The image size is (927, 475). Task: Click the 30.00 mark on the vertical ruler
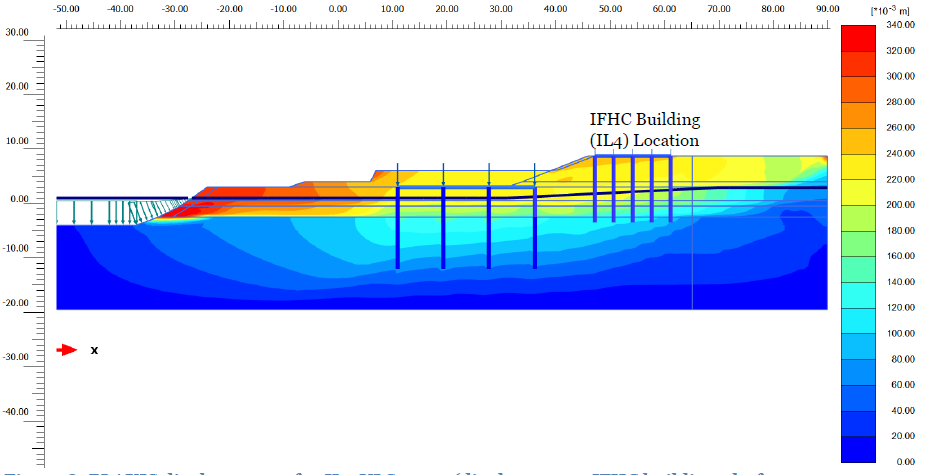pos(17,32)
